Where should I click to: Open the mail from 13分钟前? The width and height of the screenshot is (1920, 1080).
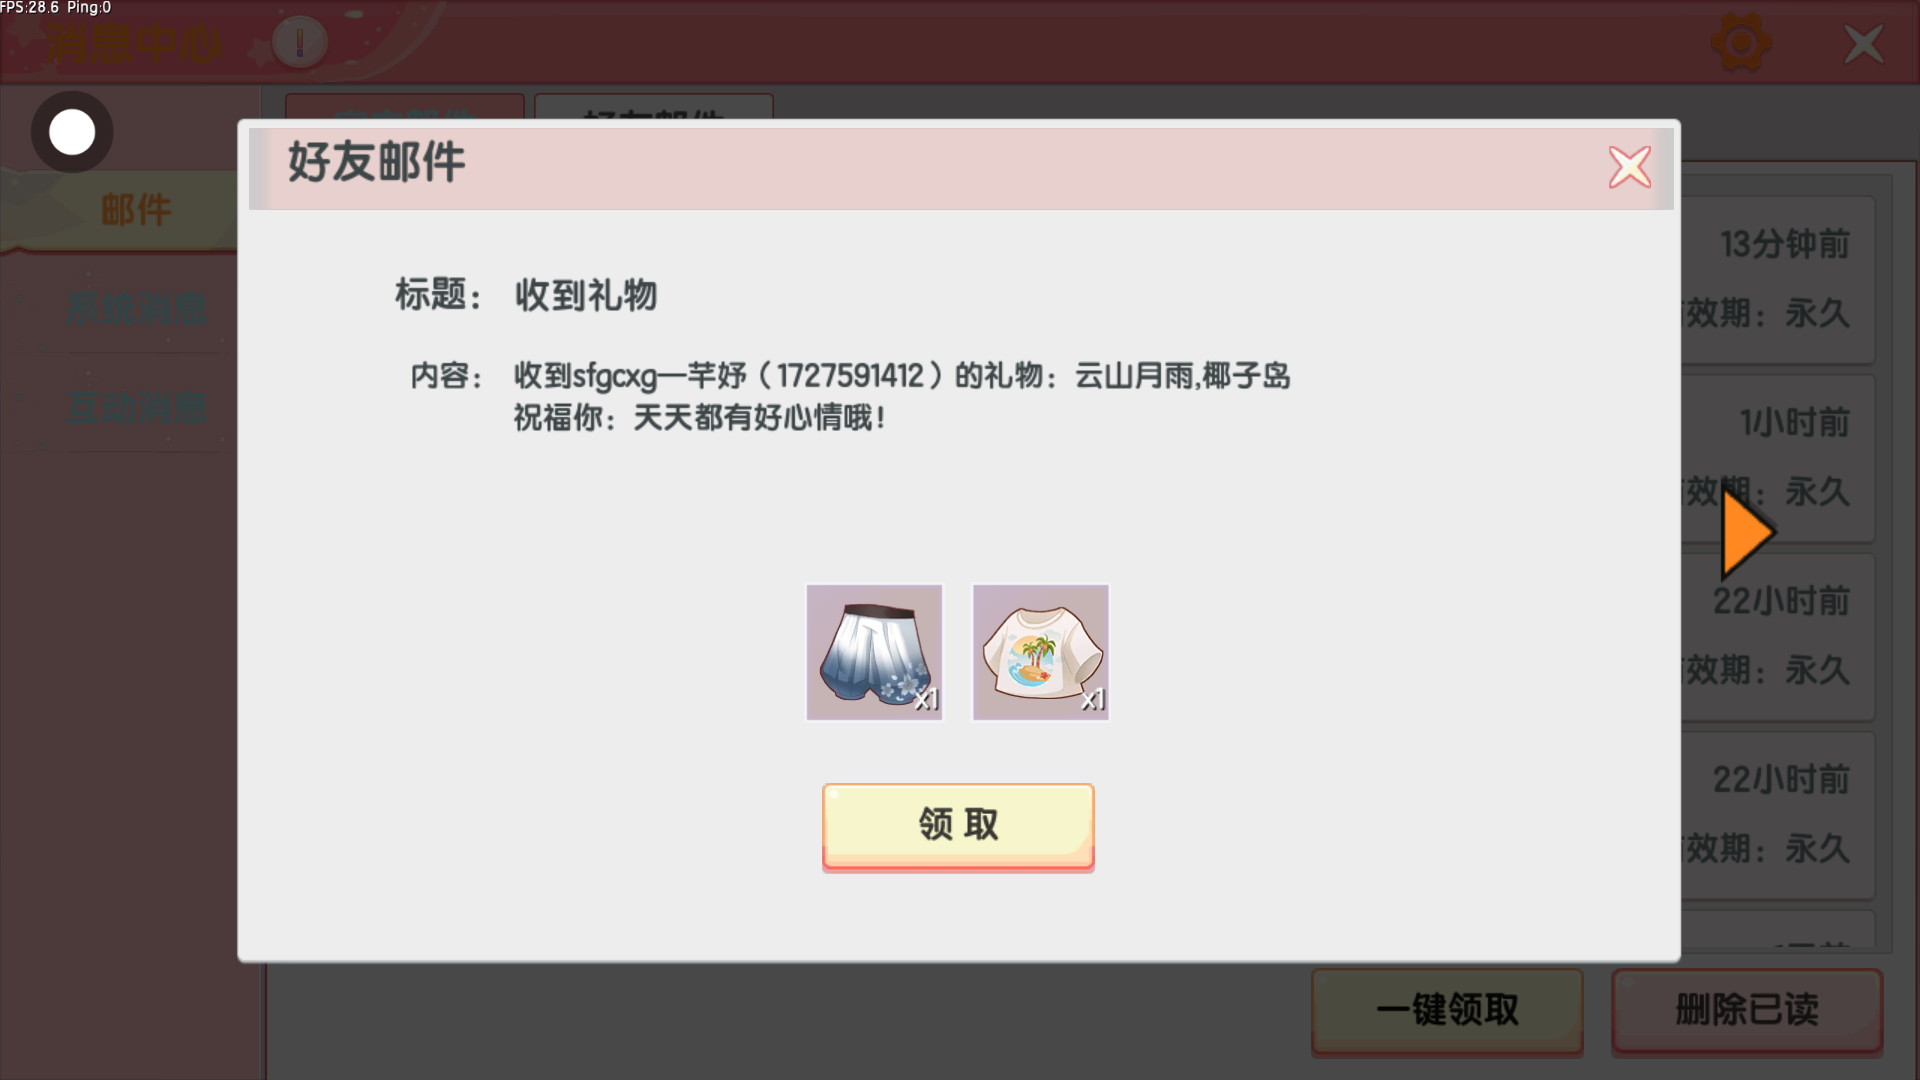(1778, 280)
